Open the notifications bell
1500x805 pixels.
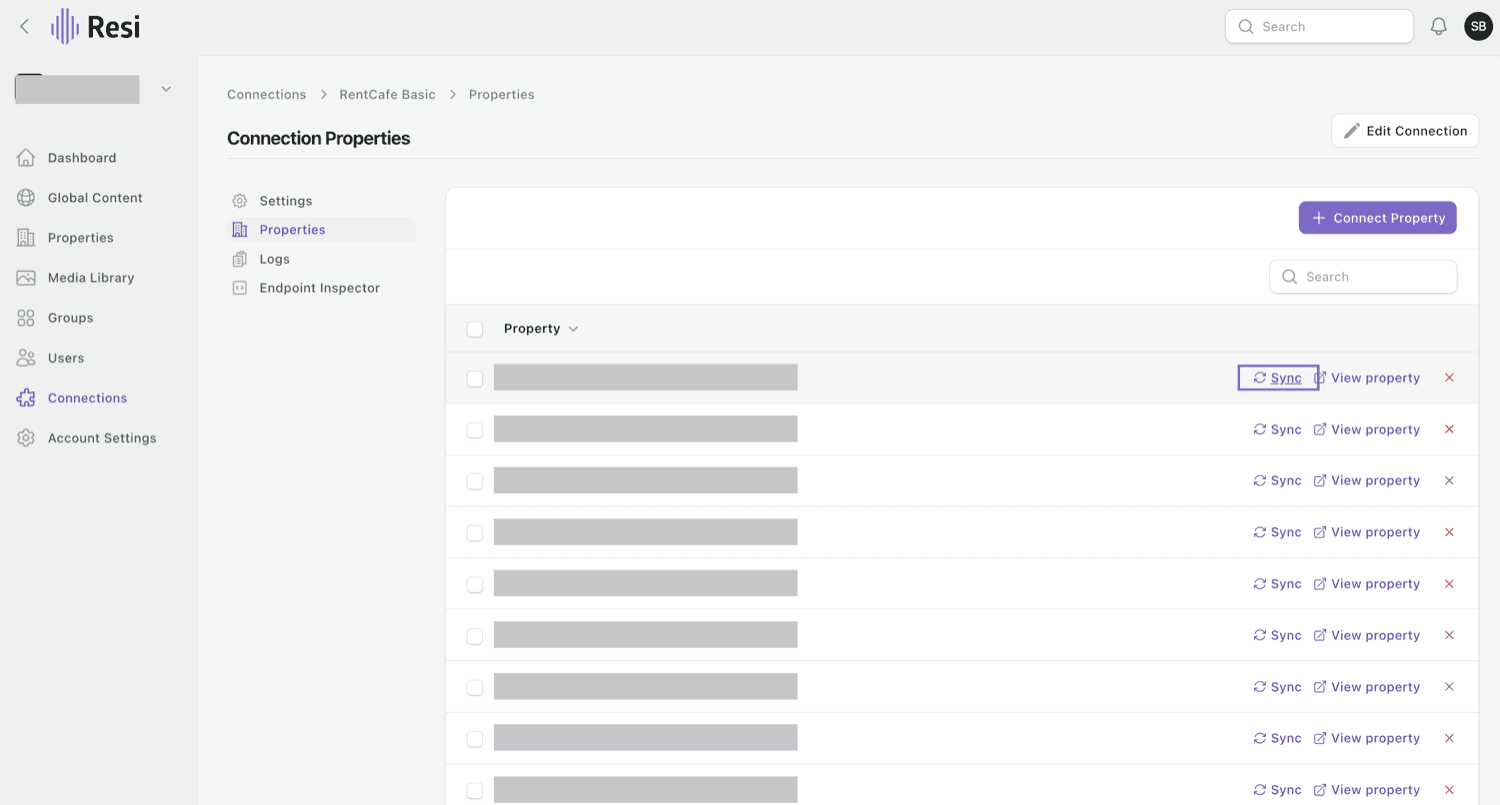(x=1439, y=27)
